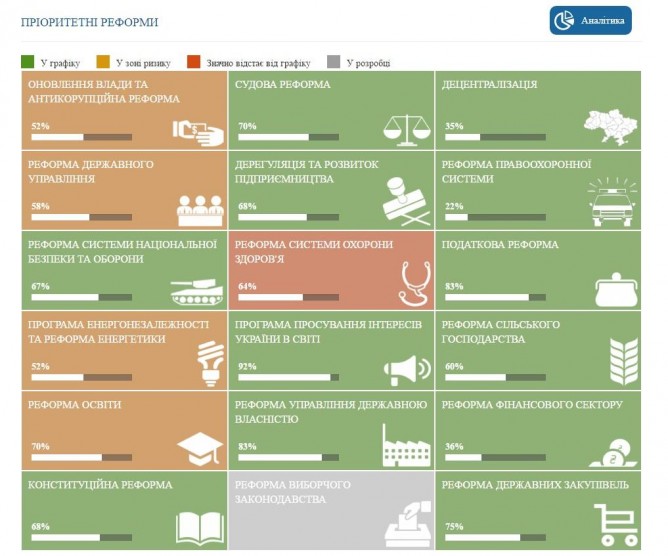Click the wheat icon for agriculture reform
668x556 pixels.
622,362
